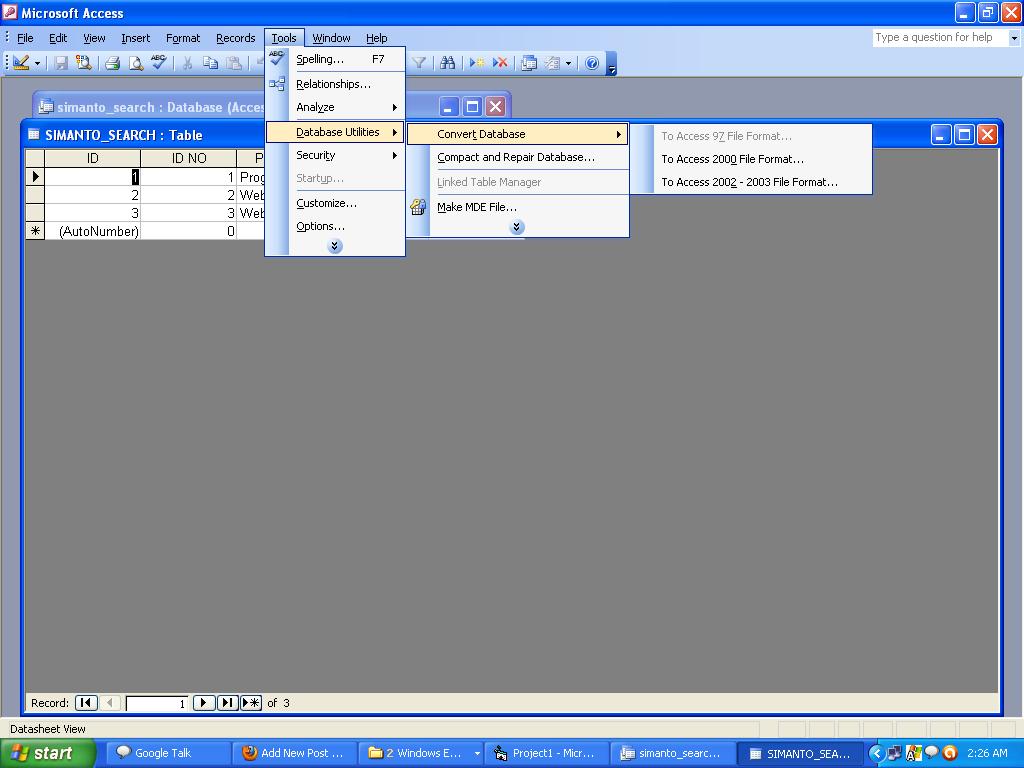Click the Design View toolbar icon

point(21,63)
